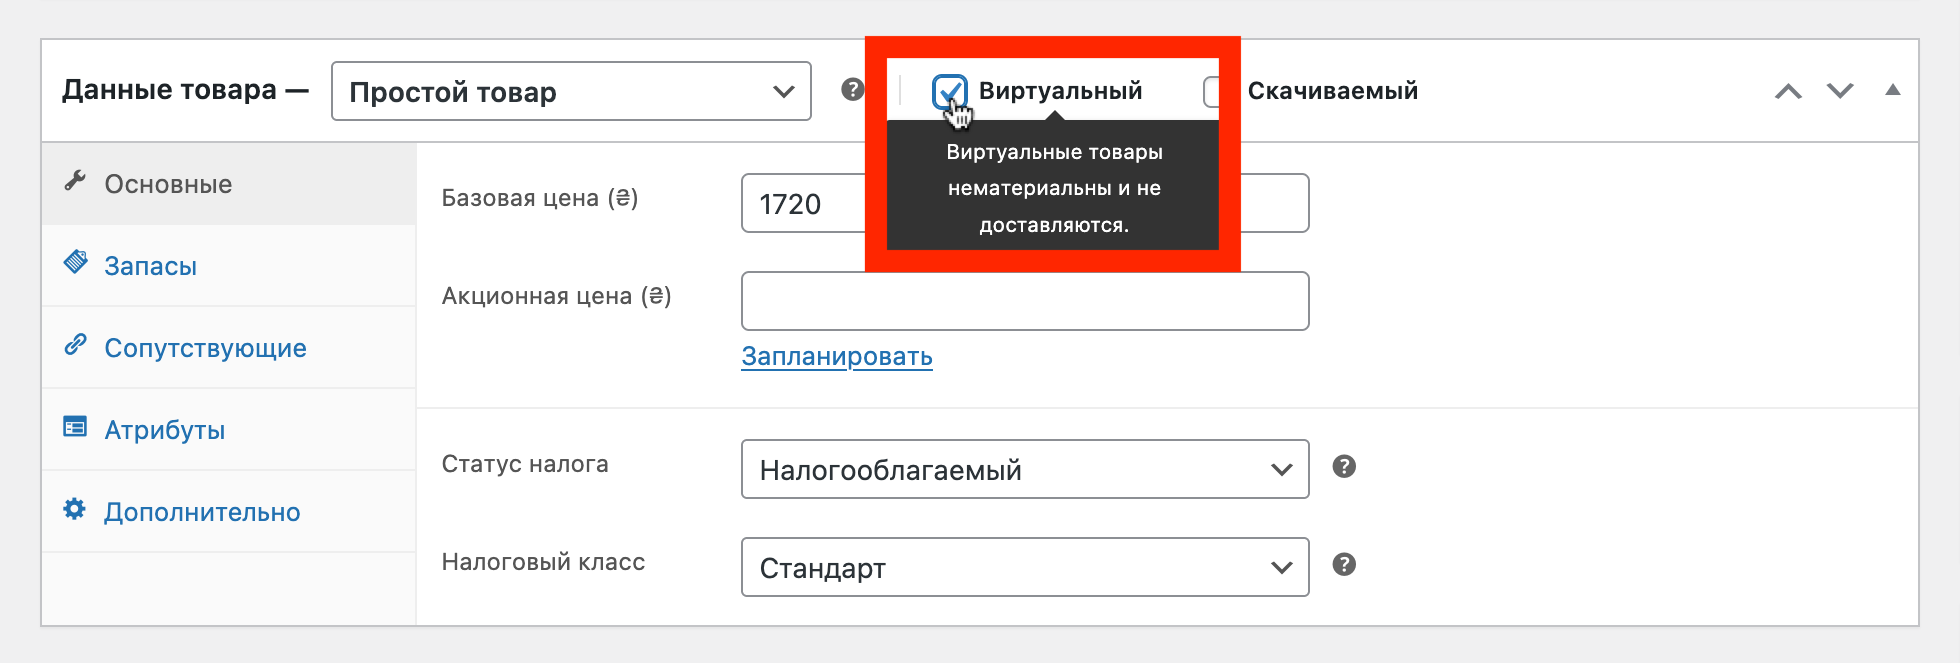Open the 'Дополнительно' tab
This screenshot has width=1960, height=663.
click(x=229, y=512)
